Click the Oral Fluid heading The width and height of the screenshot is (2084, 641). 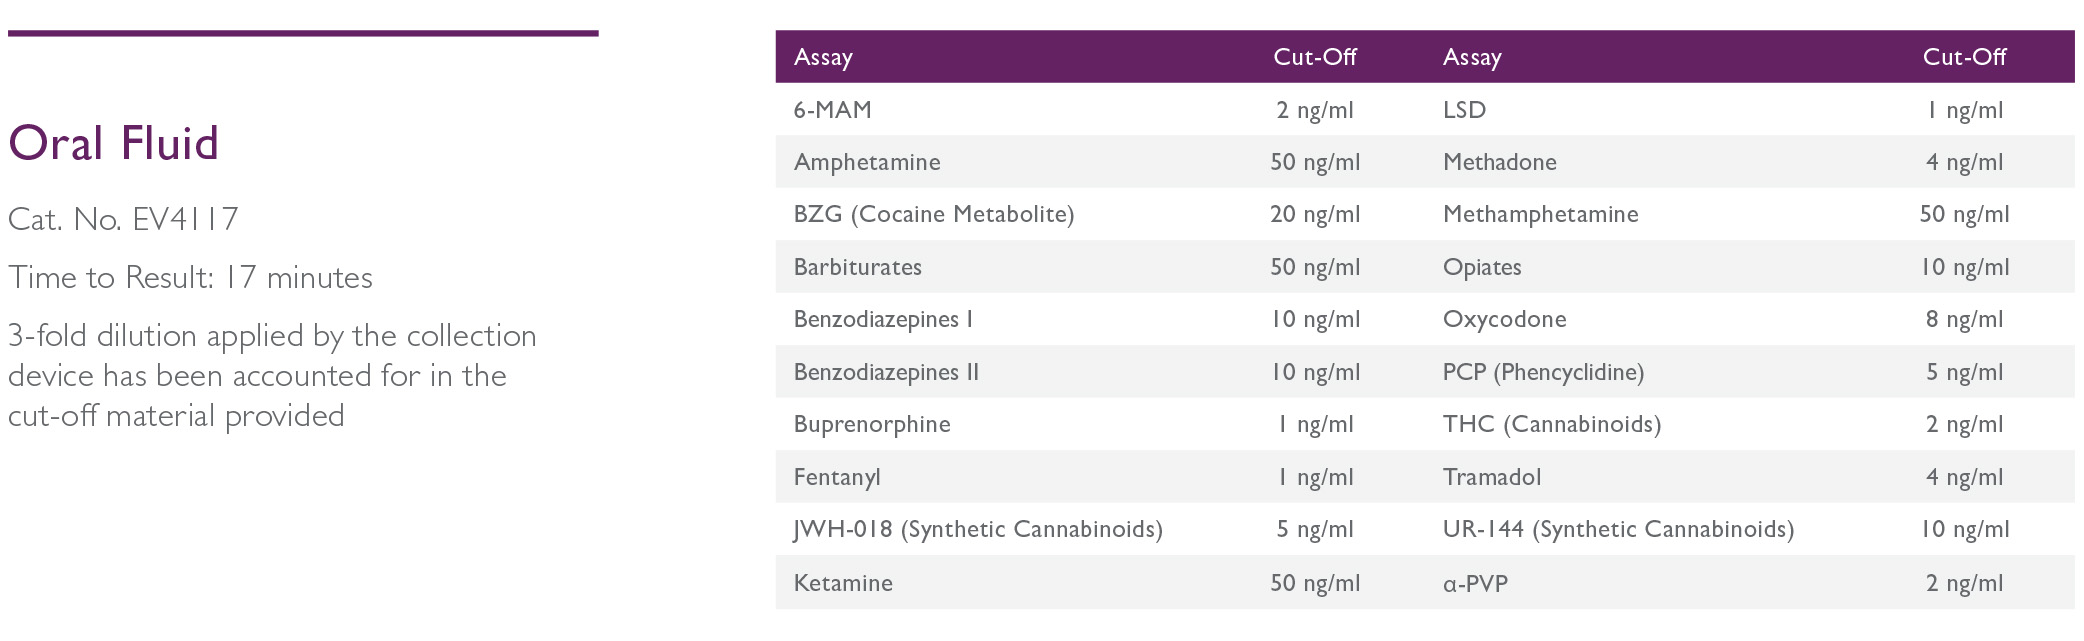(x=113, y=143)
